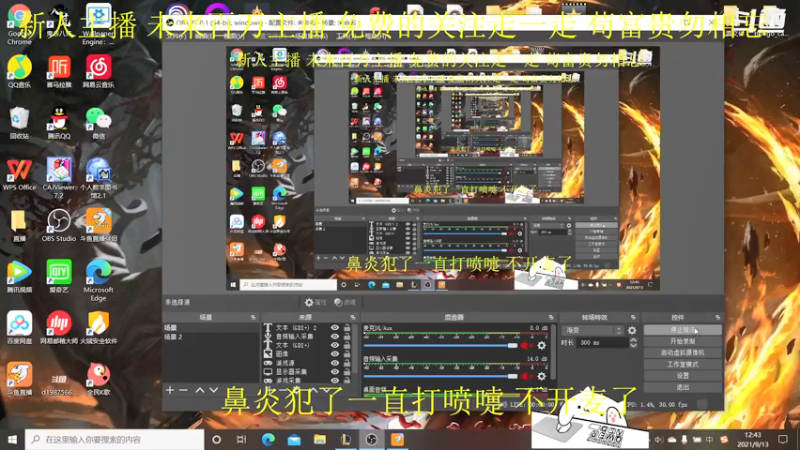Toggle lock on 游戏源 source
The image size is (800, 450).
coord(347,363)
